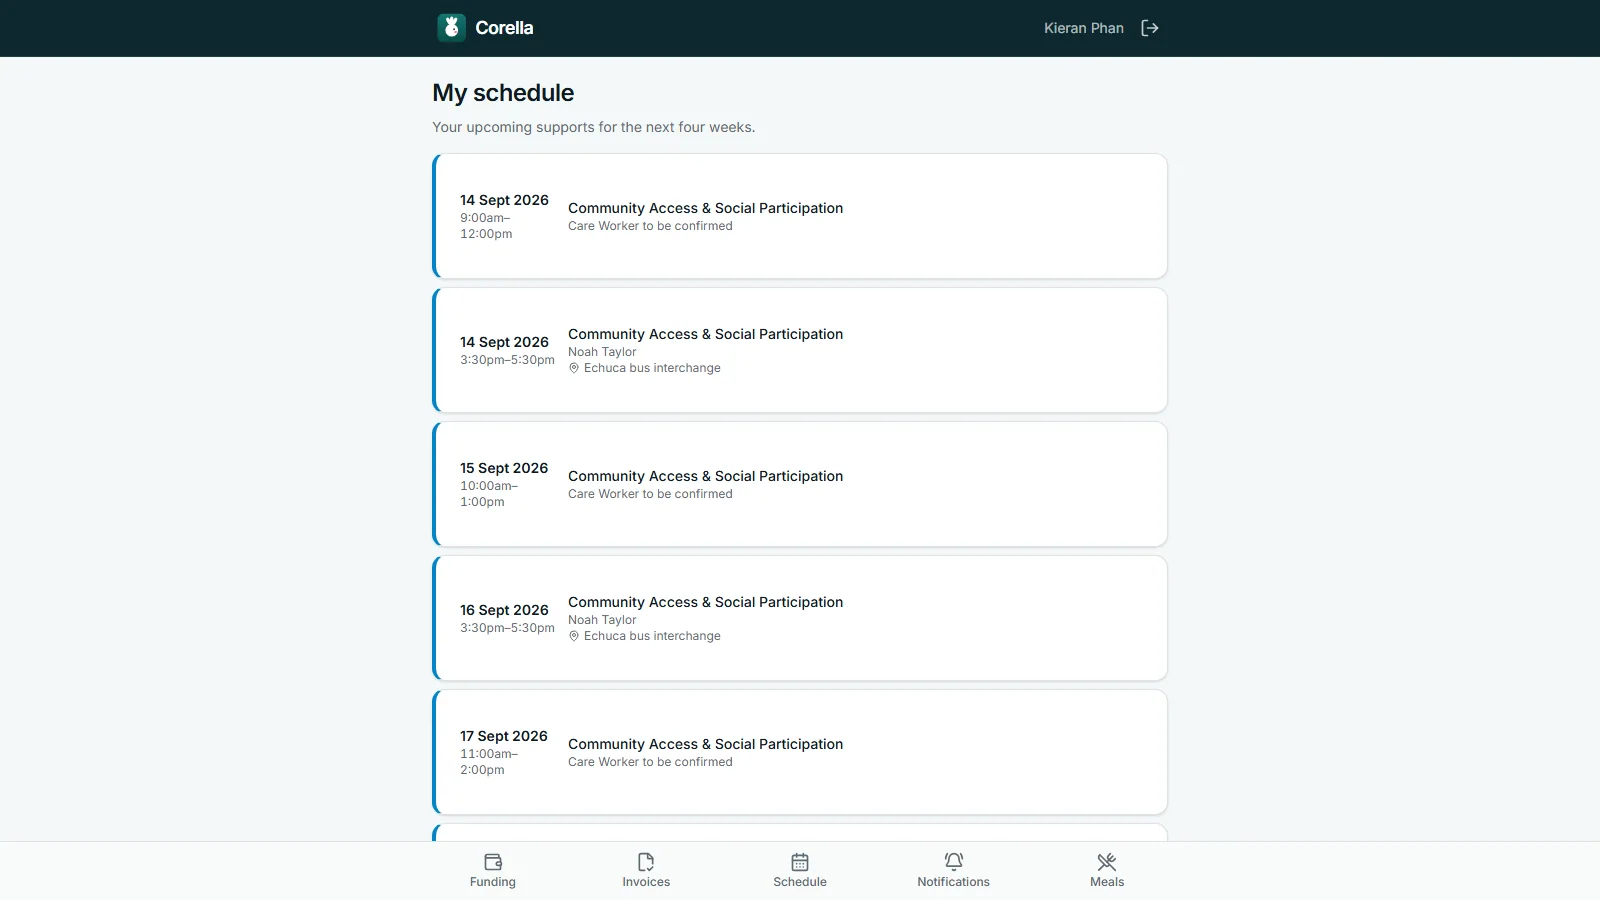
Task: Click the '11:00am–2:00pm' time text
Action: 489,762
